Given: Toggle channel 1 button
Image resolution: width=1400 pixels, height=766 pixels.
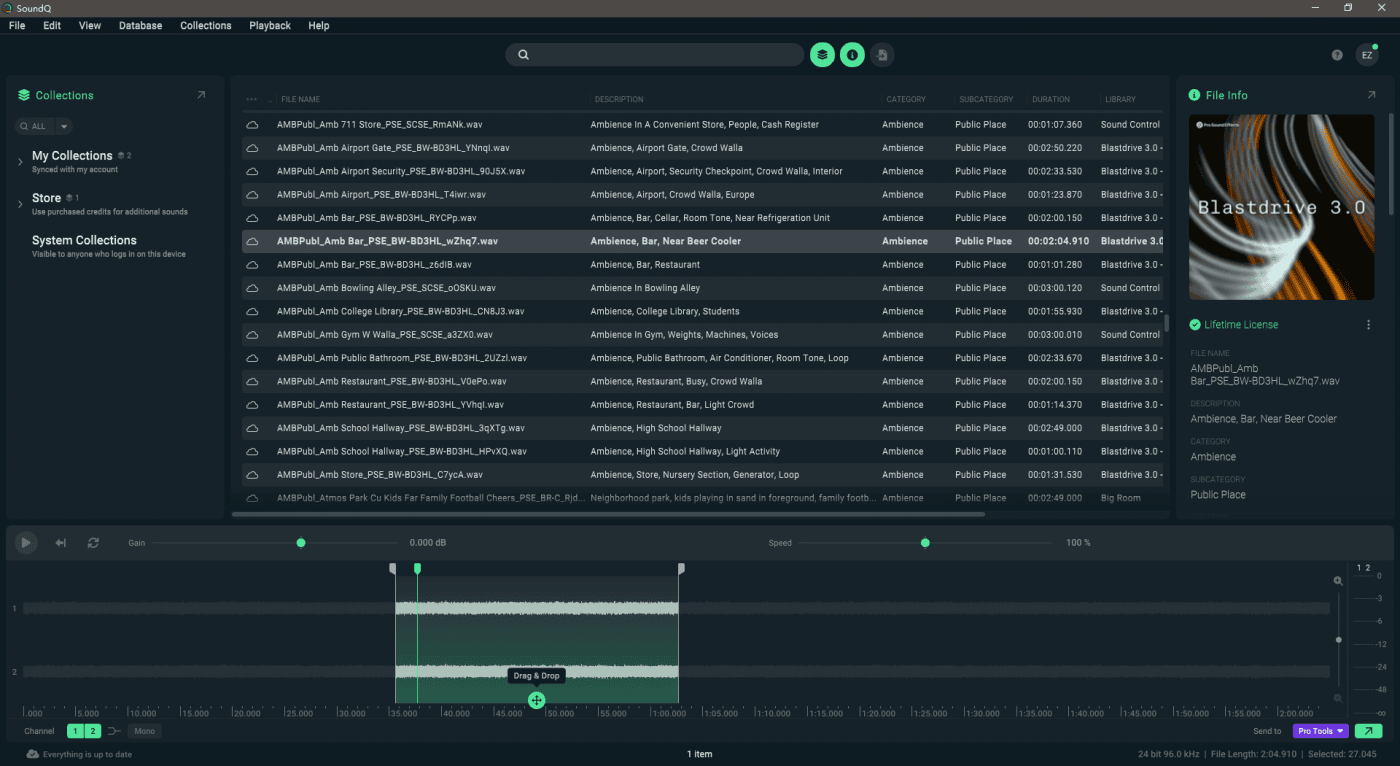Looking at the screenshot, I should (x=76, y=731).
